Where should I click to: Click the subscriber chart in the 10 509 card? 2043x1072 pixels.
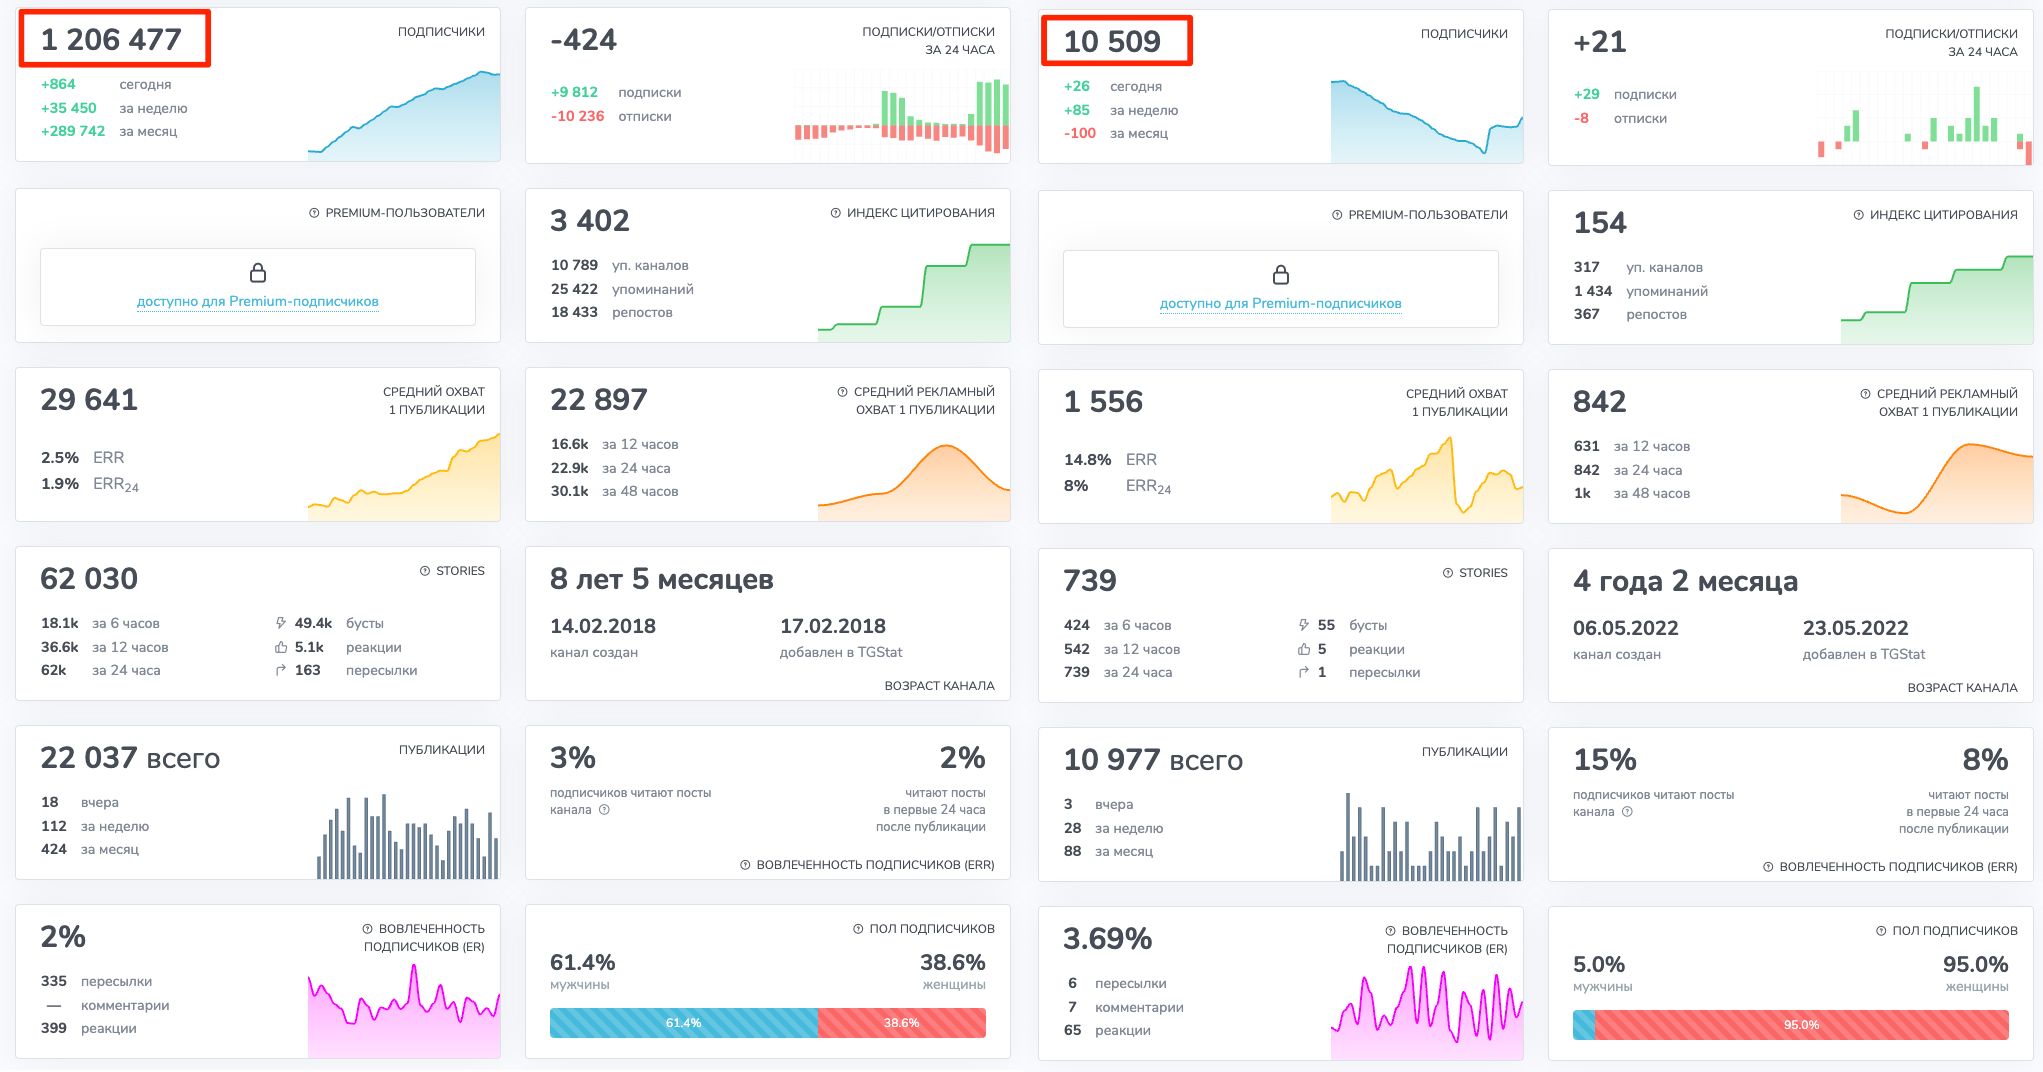[1427, 120]
